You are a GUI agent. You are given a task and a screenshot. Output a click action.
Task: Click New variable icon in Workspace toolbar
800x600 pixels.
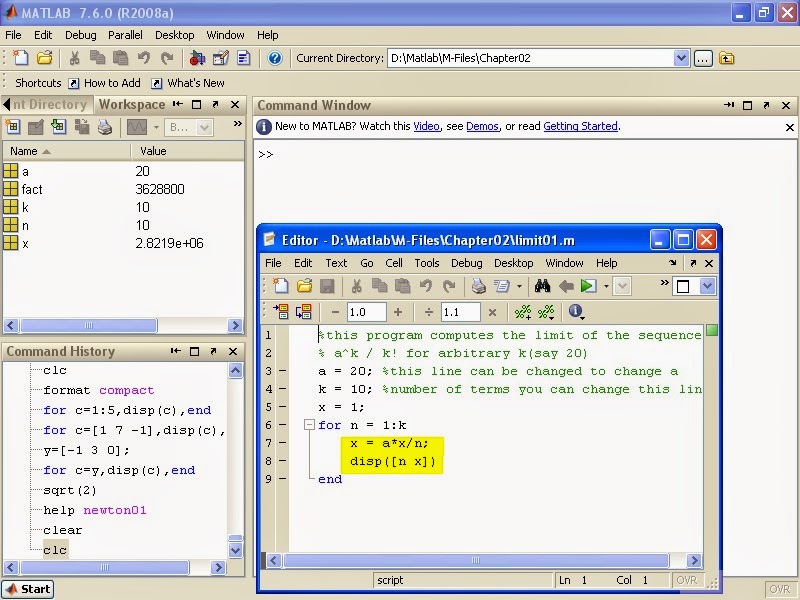pyautogui.click(x=12, y=127)
